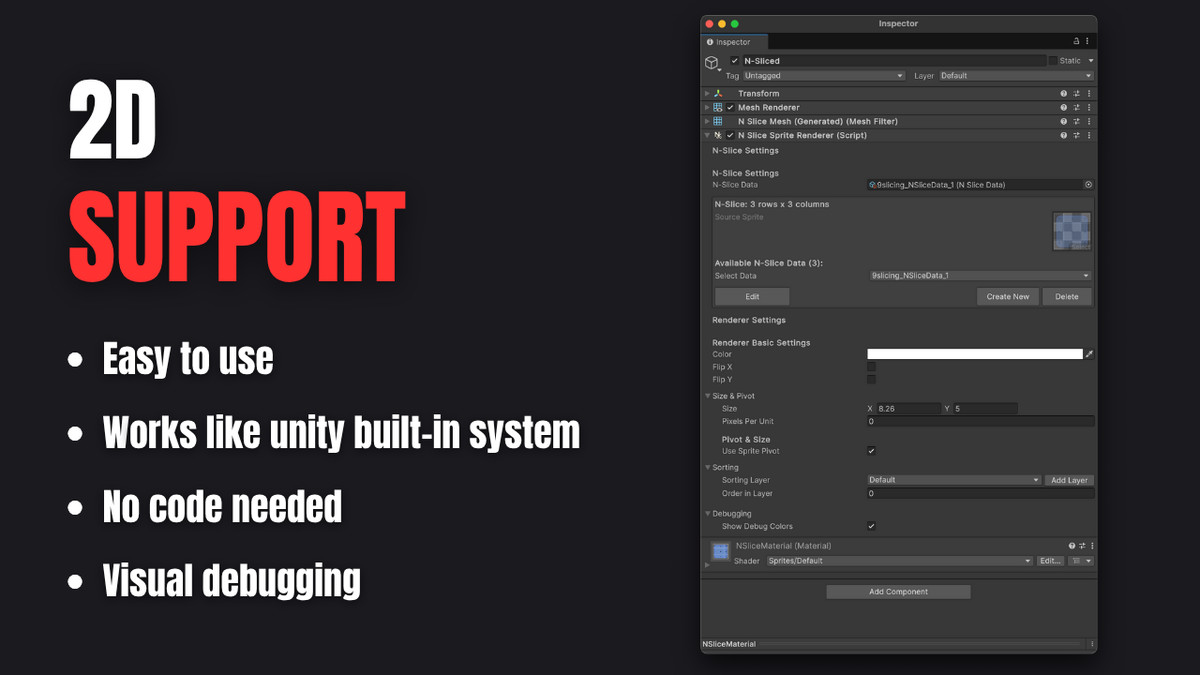
Task: Click the Add Component button
Action: 898,592
